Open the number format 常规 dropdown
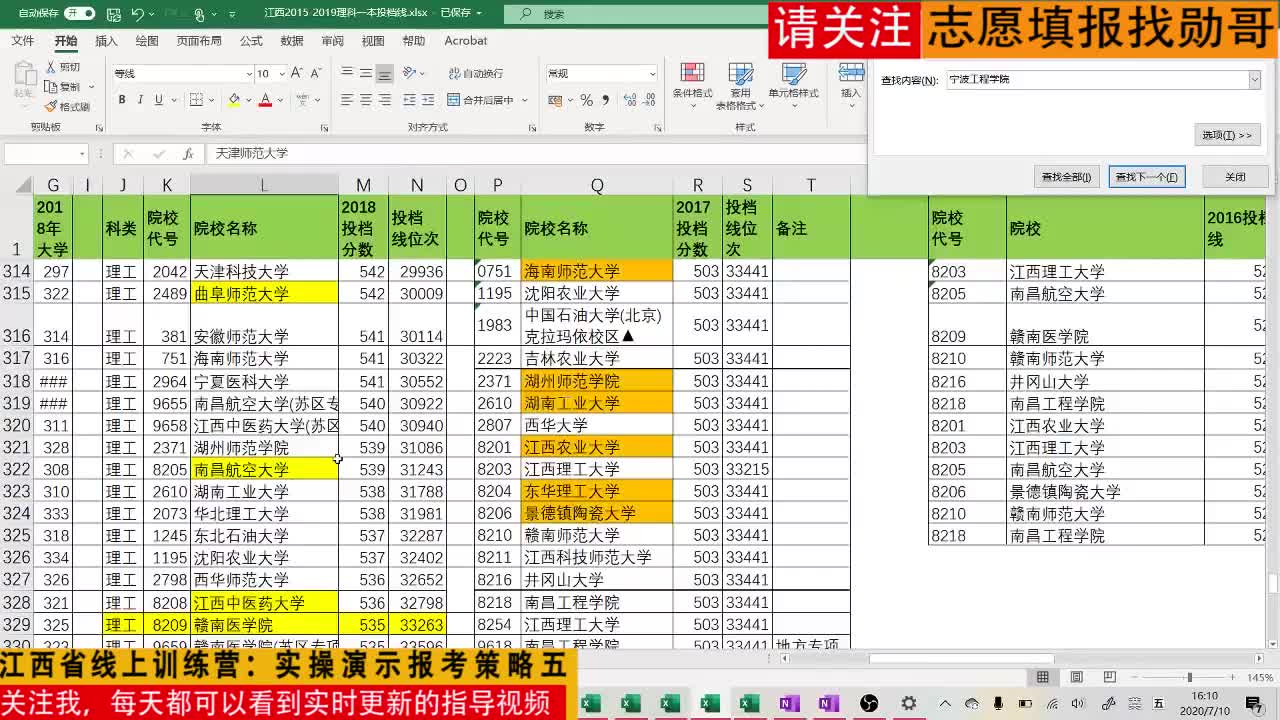The image size is (1280, 720). pos(653,74)
